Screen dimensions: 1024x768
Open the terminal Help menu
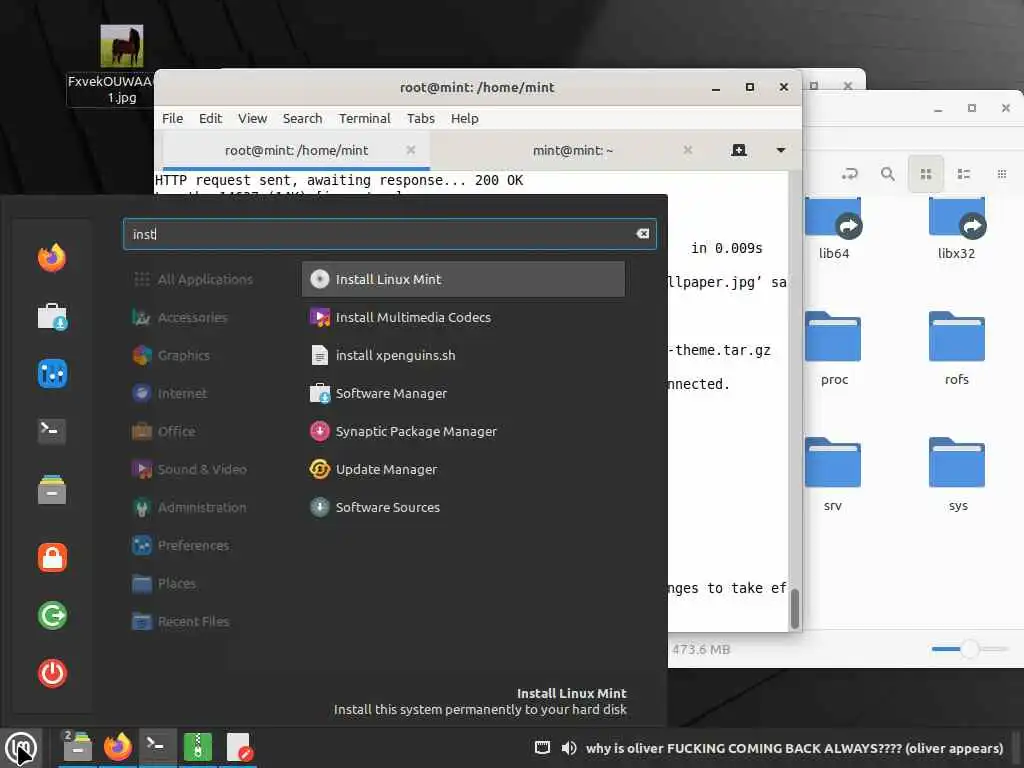464,118
